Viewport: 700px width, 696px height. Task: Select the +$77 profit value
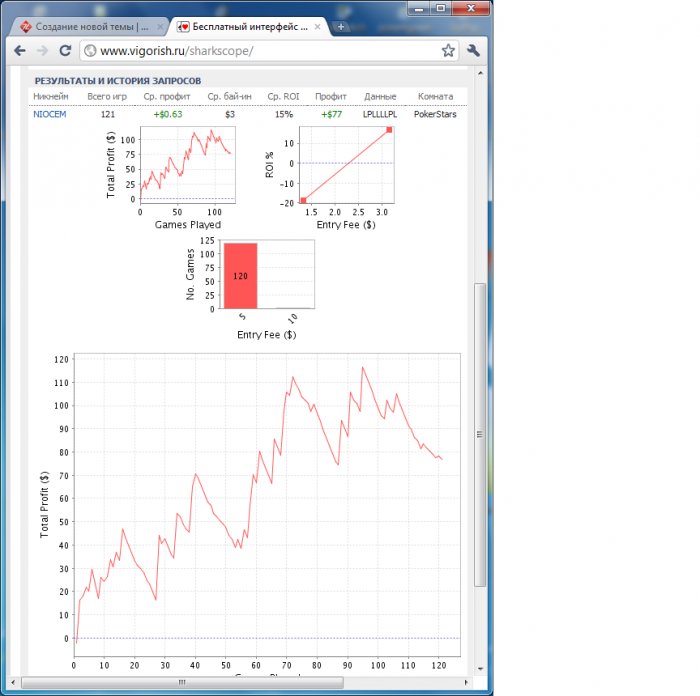coord(332,114)
